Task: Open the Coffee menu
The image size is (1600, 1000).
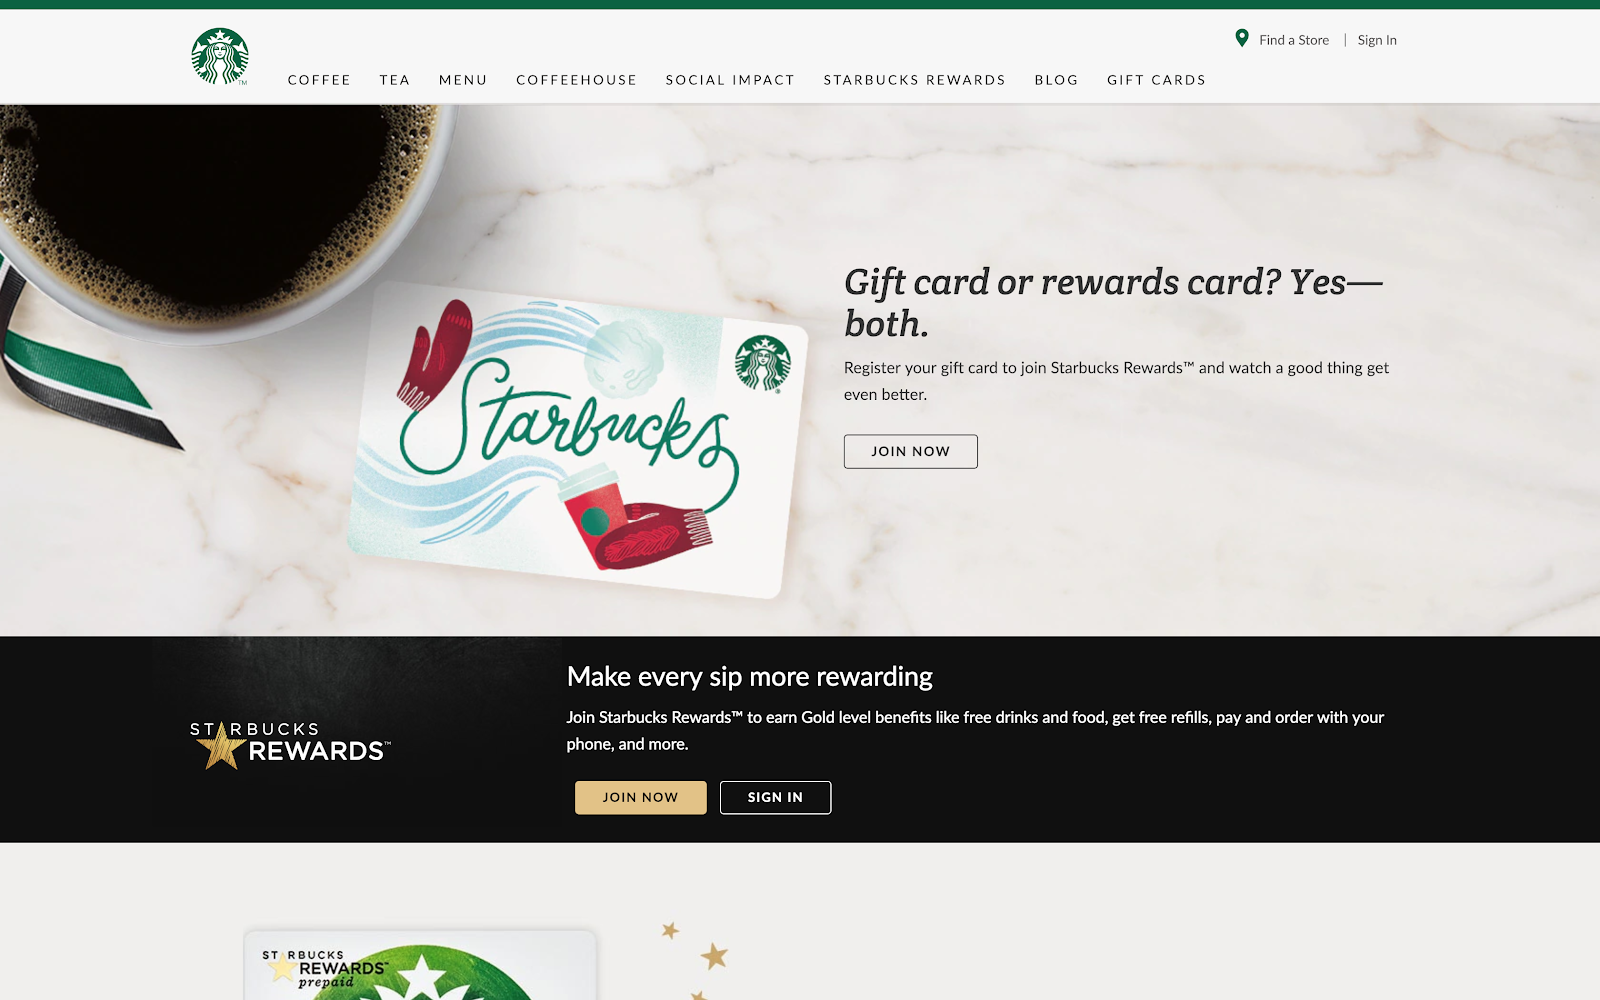Action: [319, 80]
